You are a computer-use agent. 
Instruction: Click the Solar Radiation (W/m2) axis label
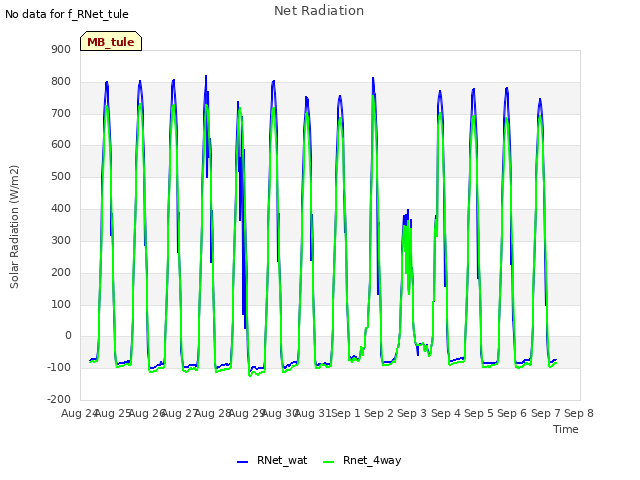[x=14, y=227]
